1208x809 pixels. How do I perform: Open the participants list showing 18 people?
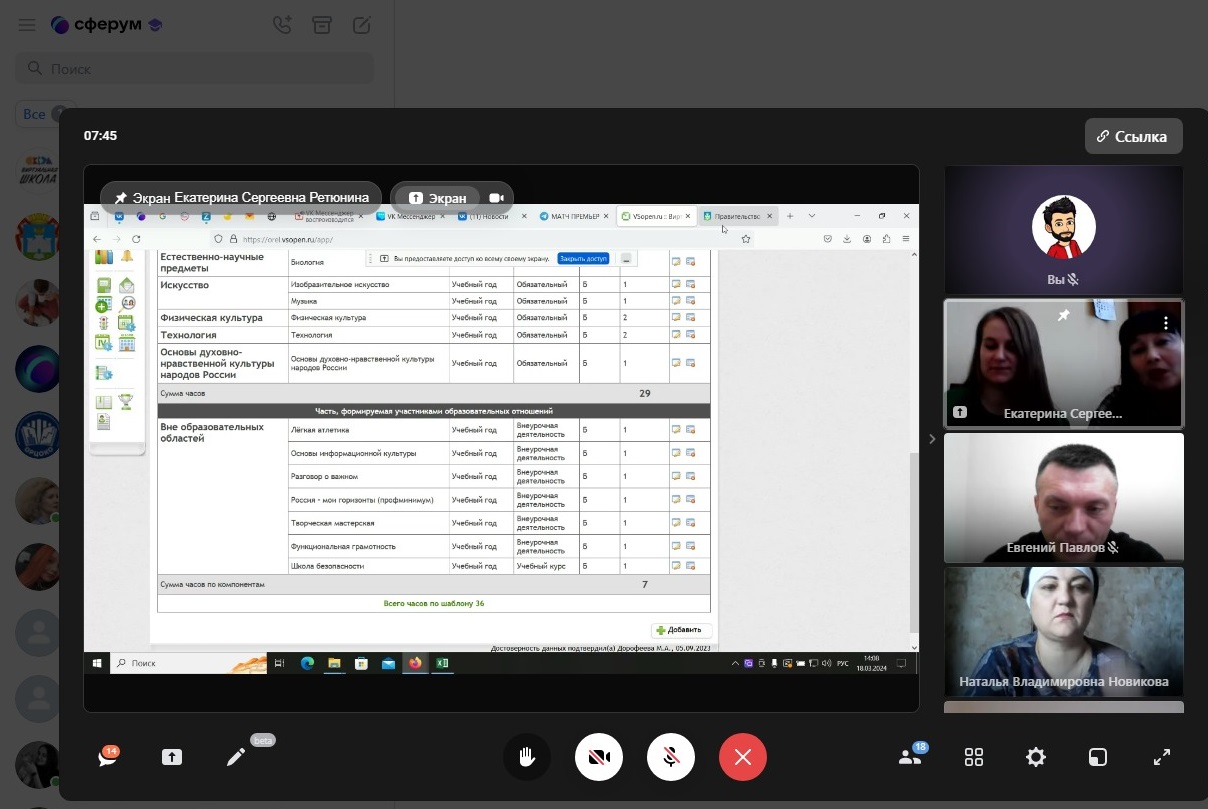[910, 757]
